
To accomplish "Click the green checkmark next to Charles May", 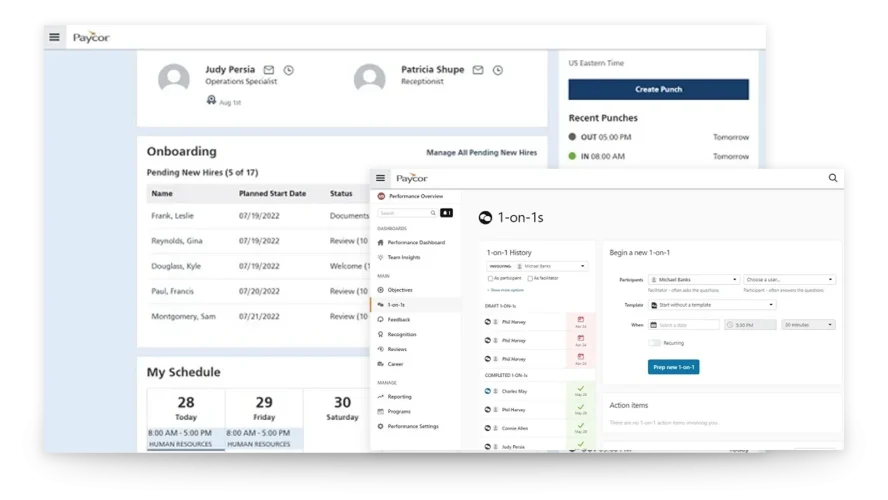I will pyautogui.click(x=581, y=391).
